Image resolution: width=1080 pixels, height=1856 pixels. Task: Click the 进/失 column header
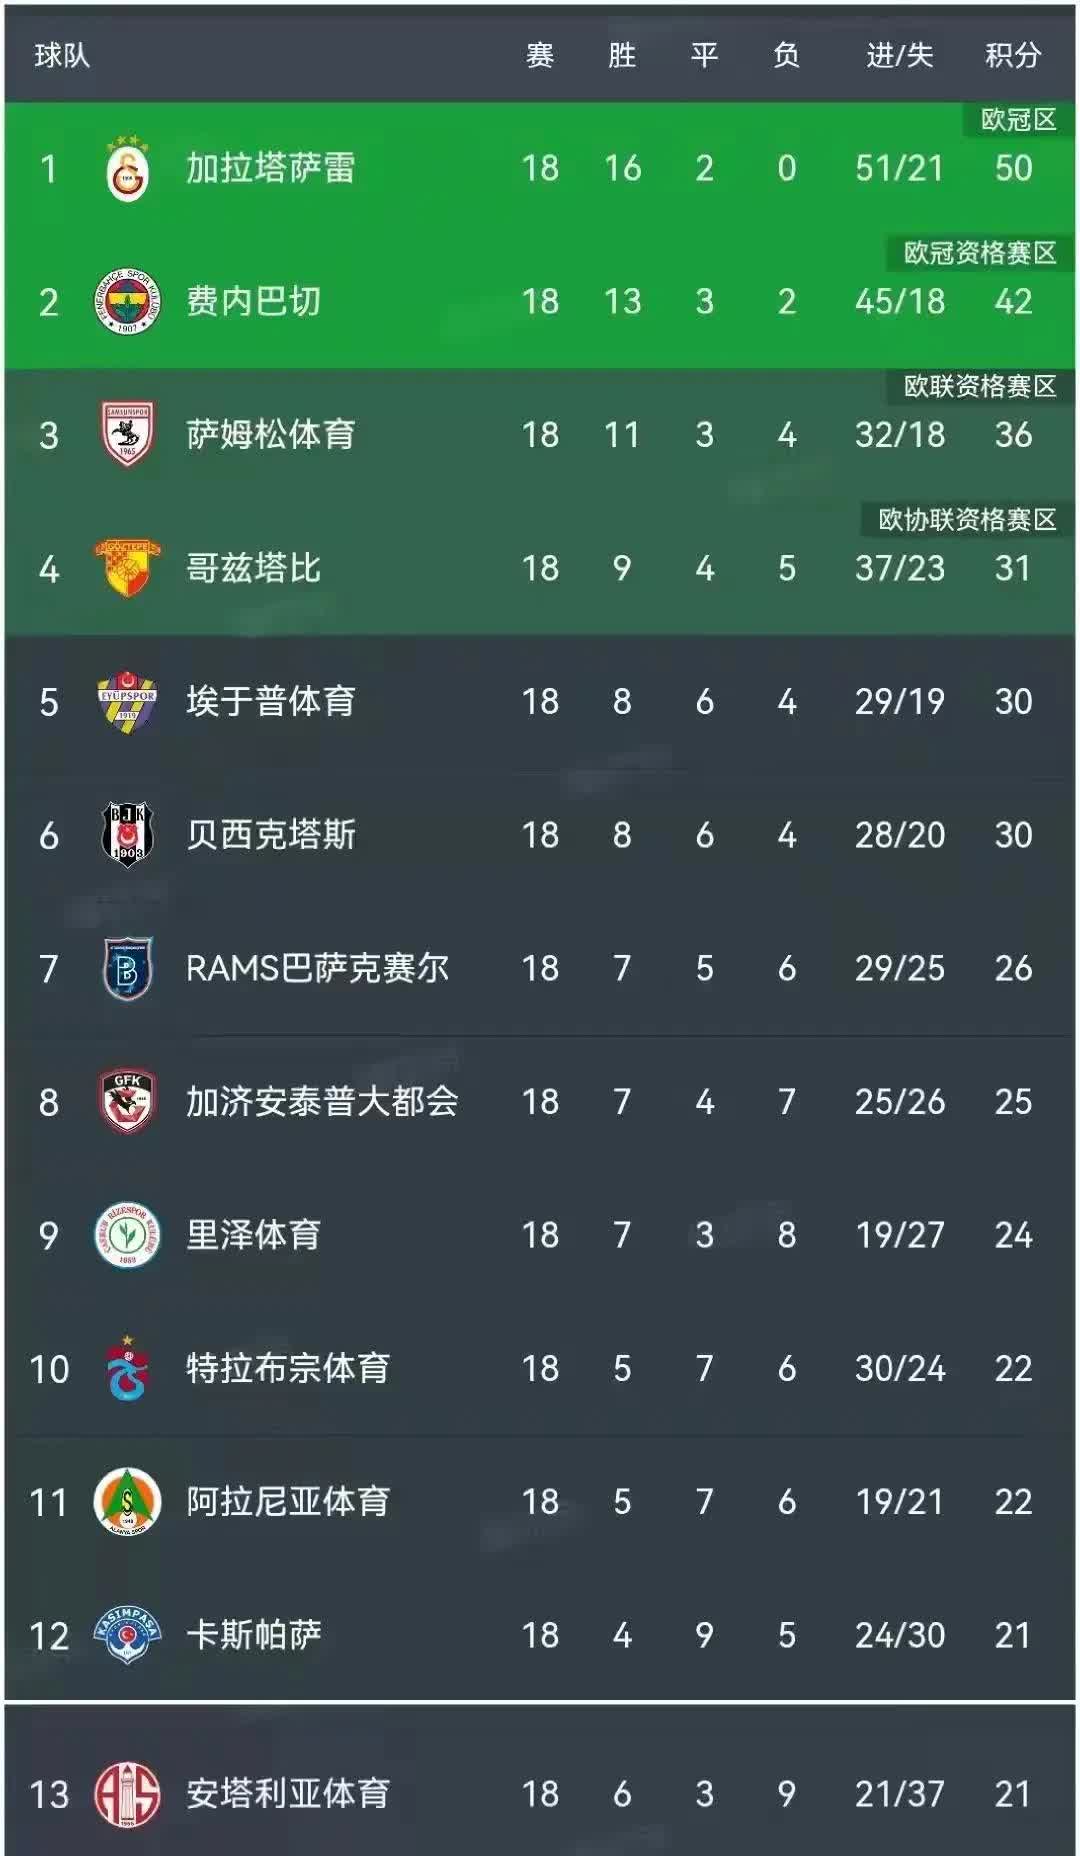pos(897,57)
